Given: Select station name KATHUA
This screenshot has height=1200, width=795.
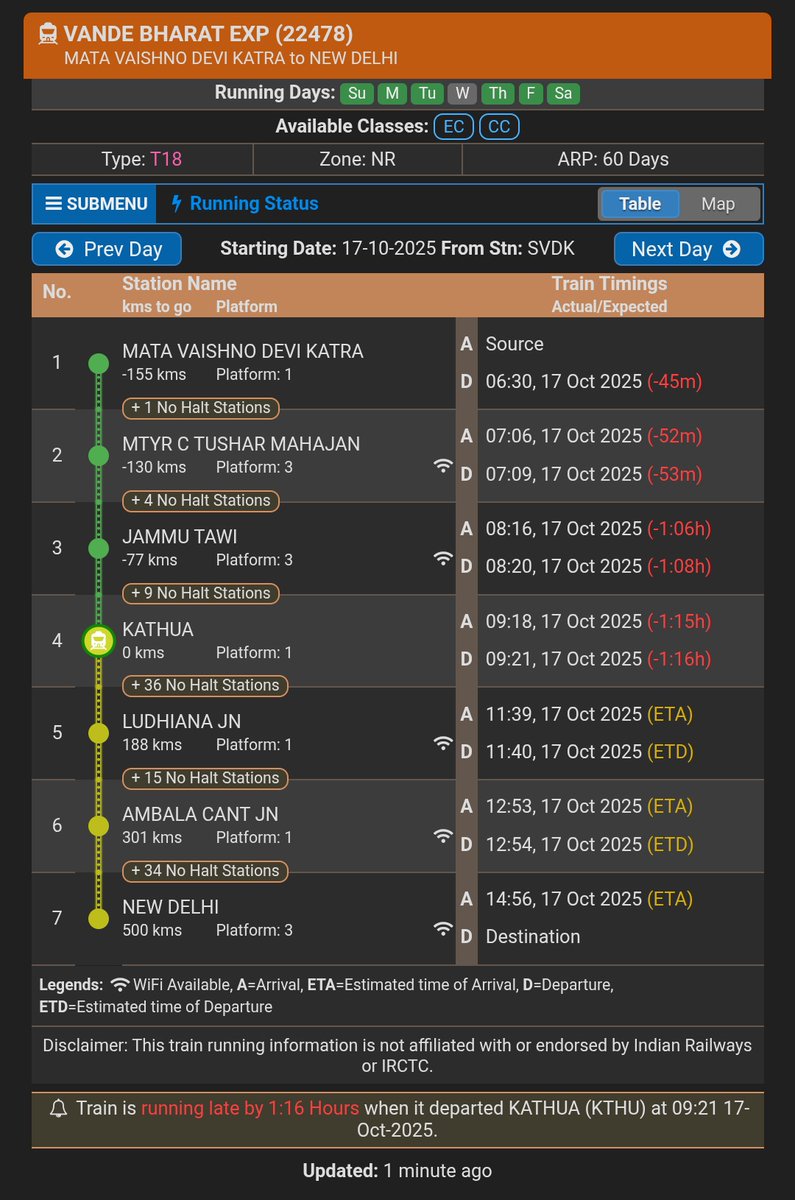Looking at the screenshot, I should [158, 630].
